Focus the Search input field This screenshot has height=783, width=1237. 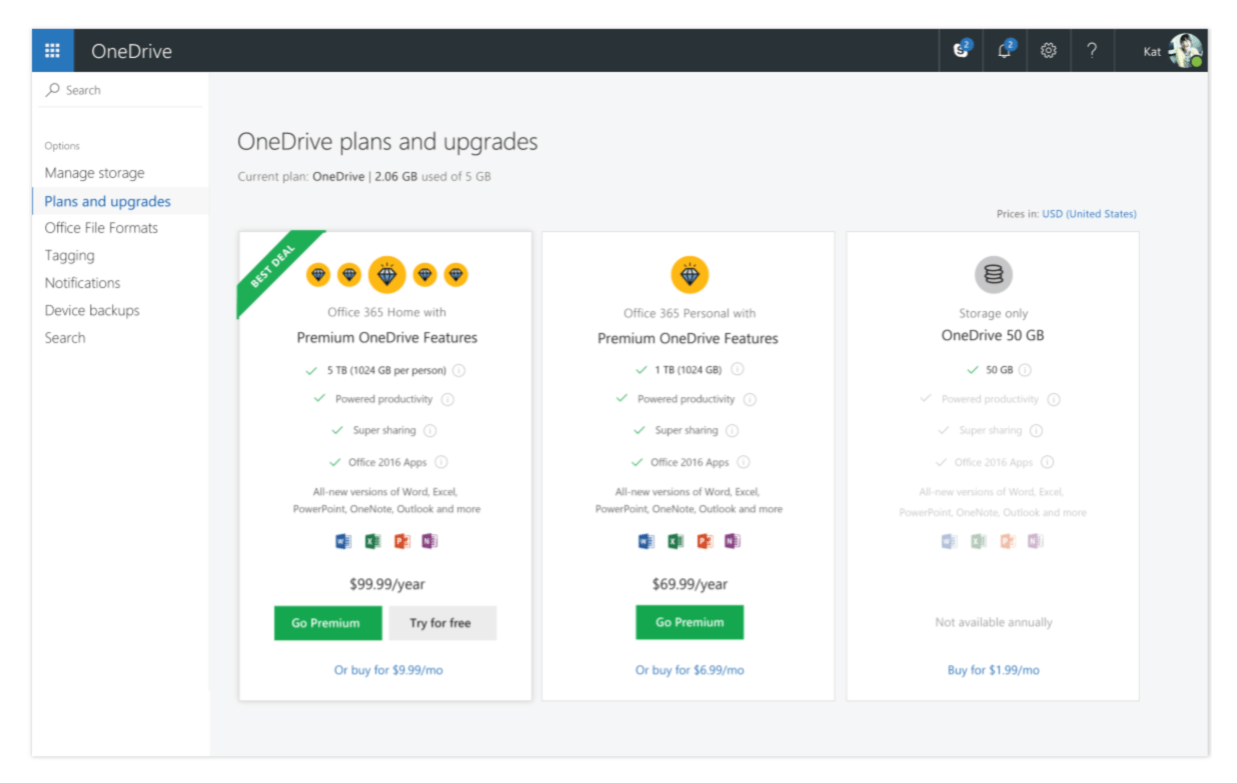click(x=122, y=90)
